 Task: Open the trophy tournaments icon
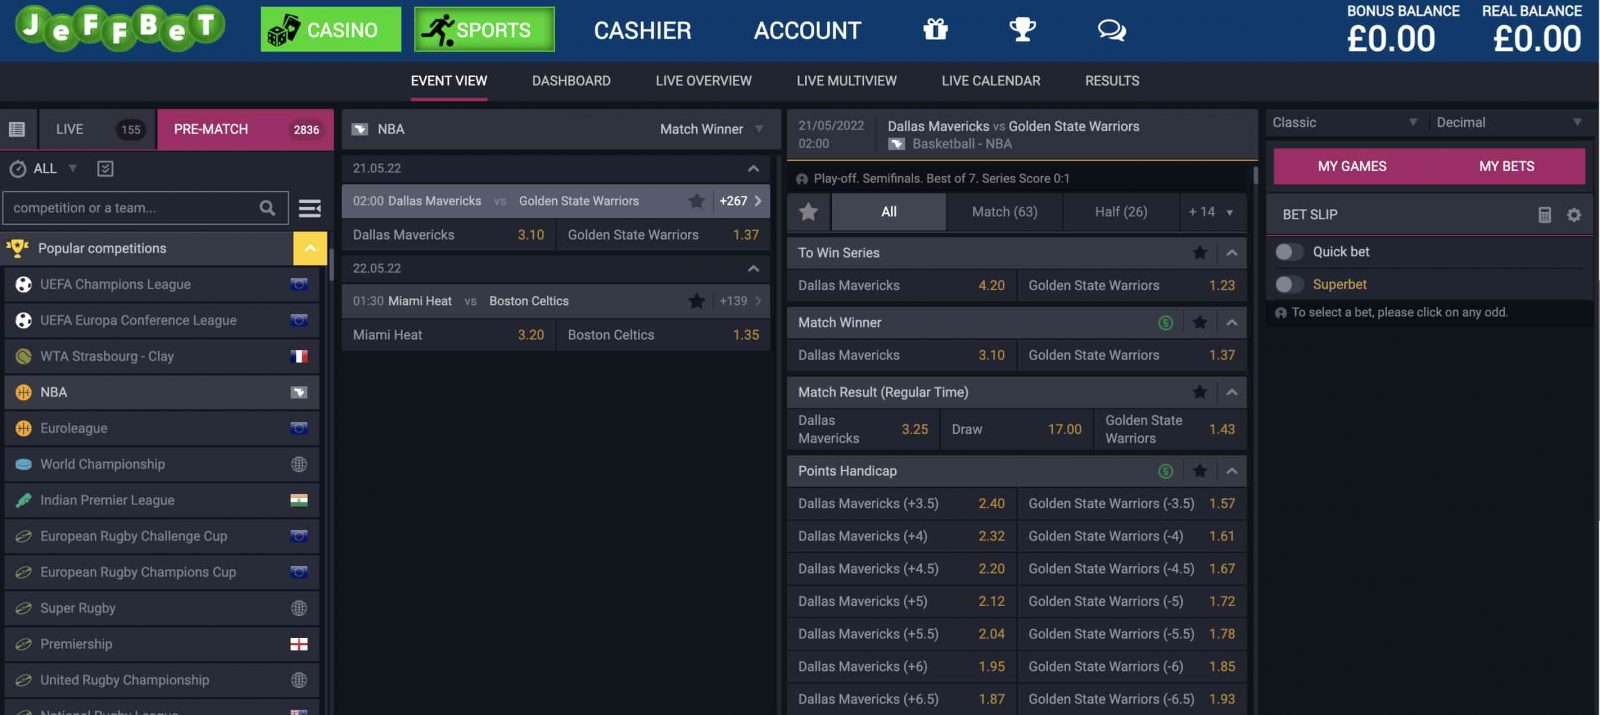[1022, 30]
